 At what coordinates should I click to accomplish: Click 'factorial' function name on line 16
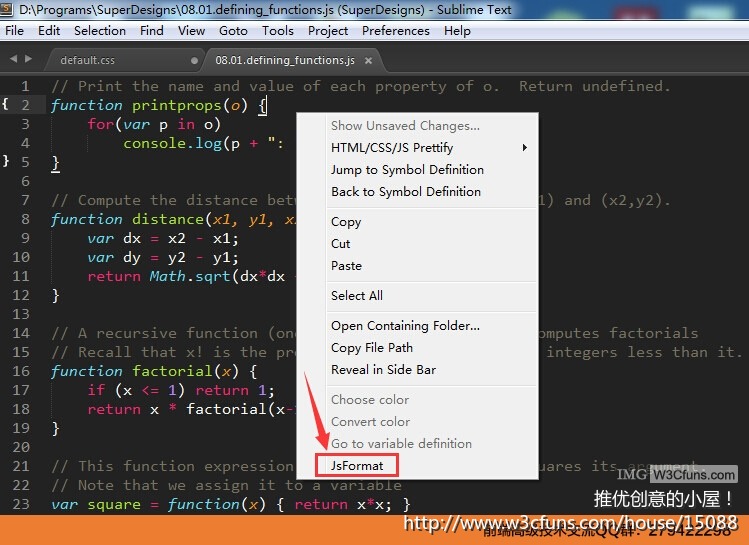tap(172, 371)
